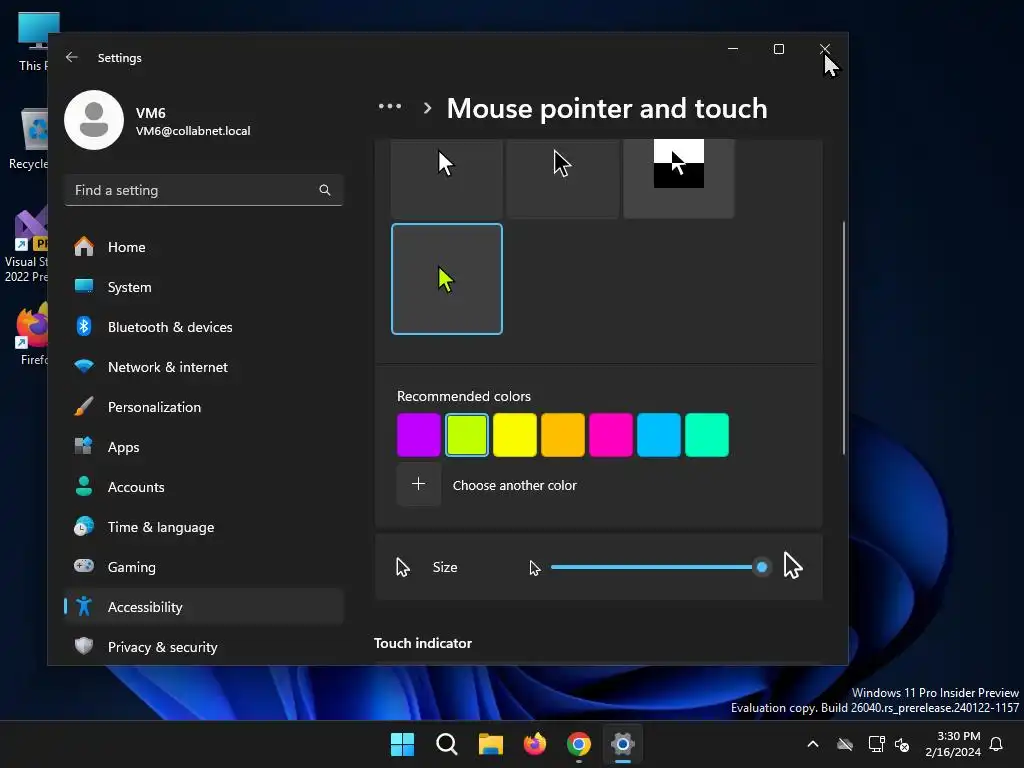Image resolution: width=1024 pixels, height=768 pixels.
Task: Choose the turquoise recommended color
Action: [707, 435]
